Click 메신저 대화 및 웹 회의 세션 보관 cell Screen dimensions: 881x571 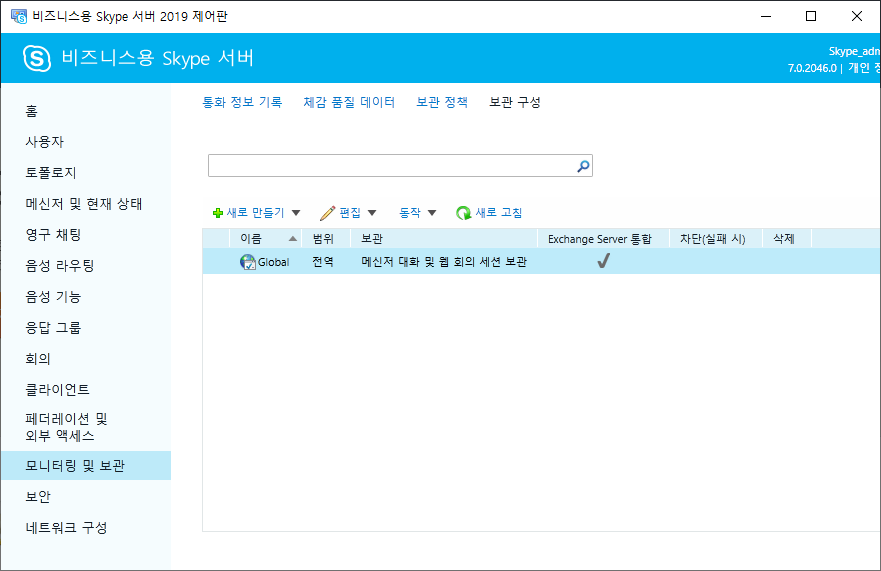(x=444, y=262)
